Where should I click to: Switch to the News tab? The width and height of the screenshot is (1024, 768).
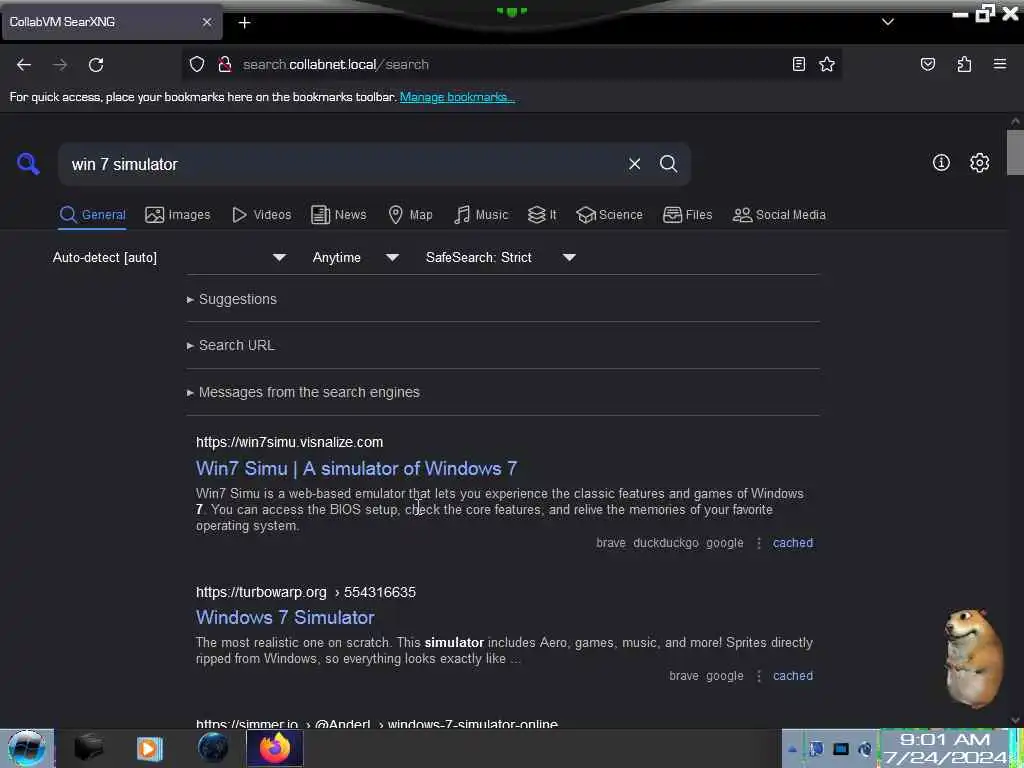pos(338,215)
